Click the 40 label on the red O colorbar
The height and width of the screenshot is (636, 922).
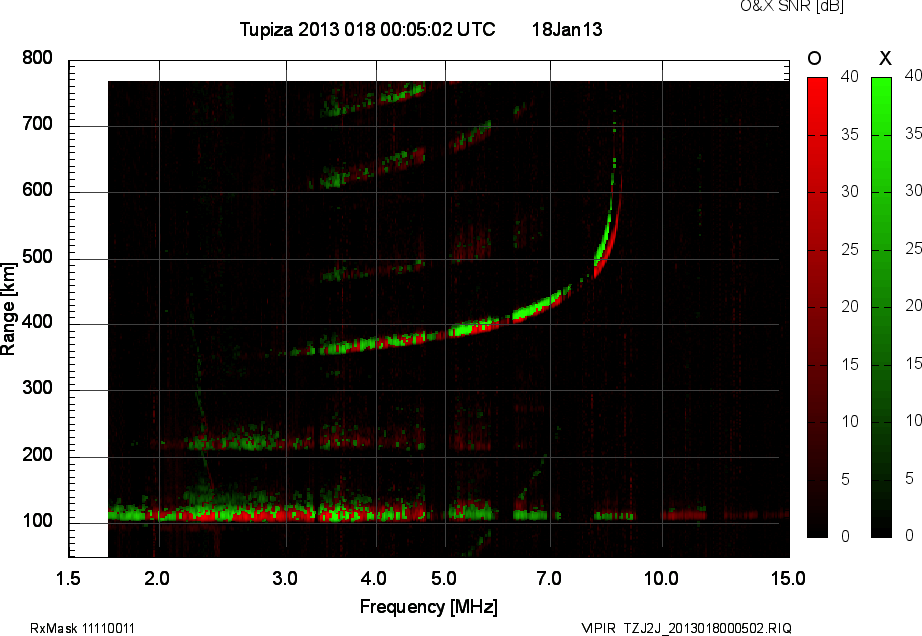[x=850, y=76]
